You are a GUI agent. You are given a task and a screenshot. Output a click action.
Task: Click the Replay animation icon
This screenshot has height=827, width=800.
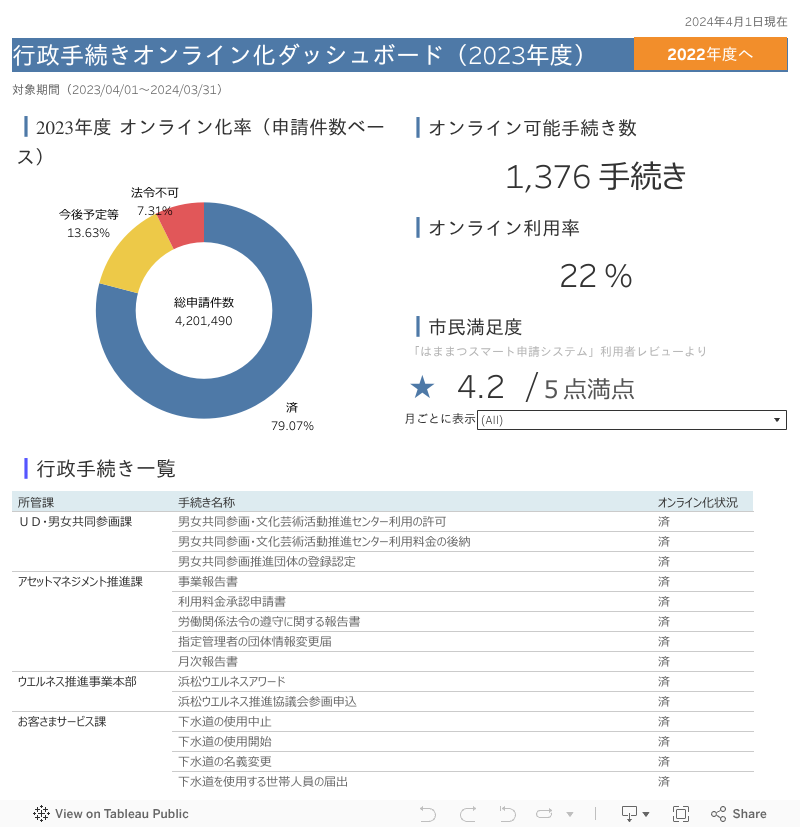coord(544,814)
